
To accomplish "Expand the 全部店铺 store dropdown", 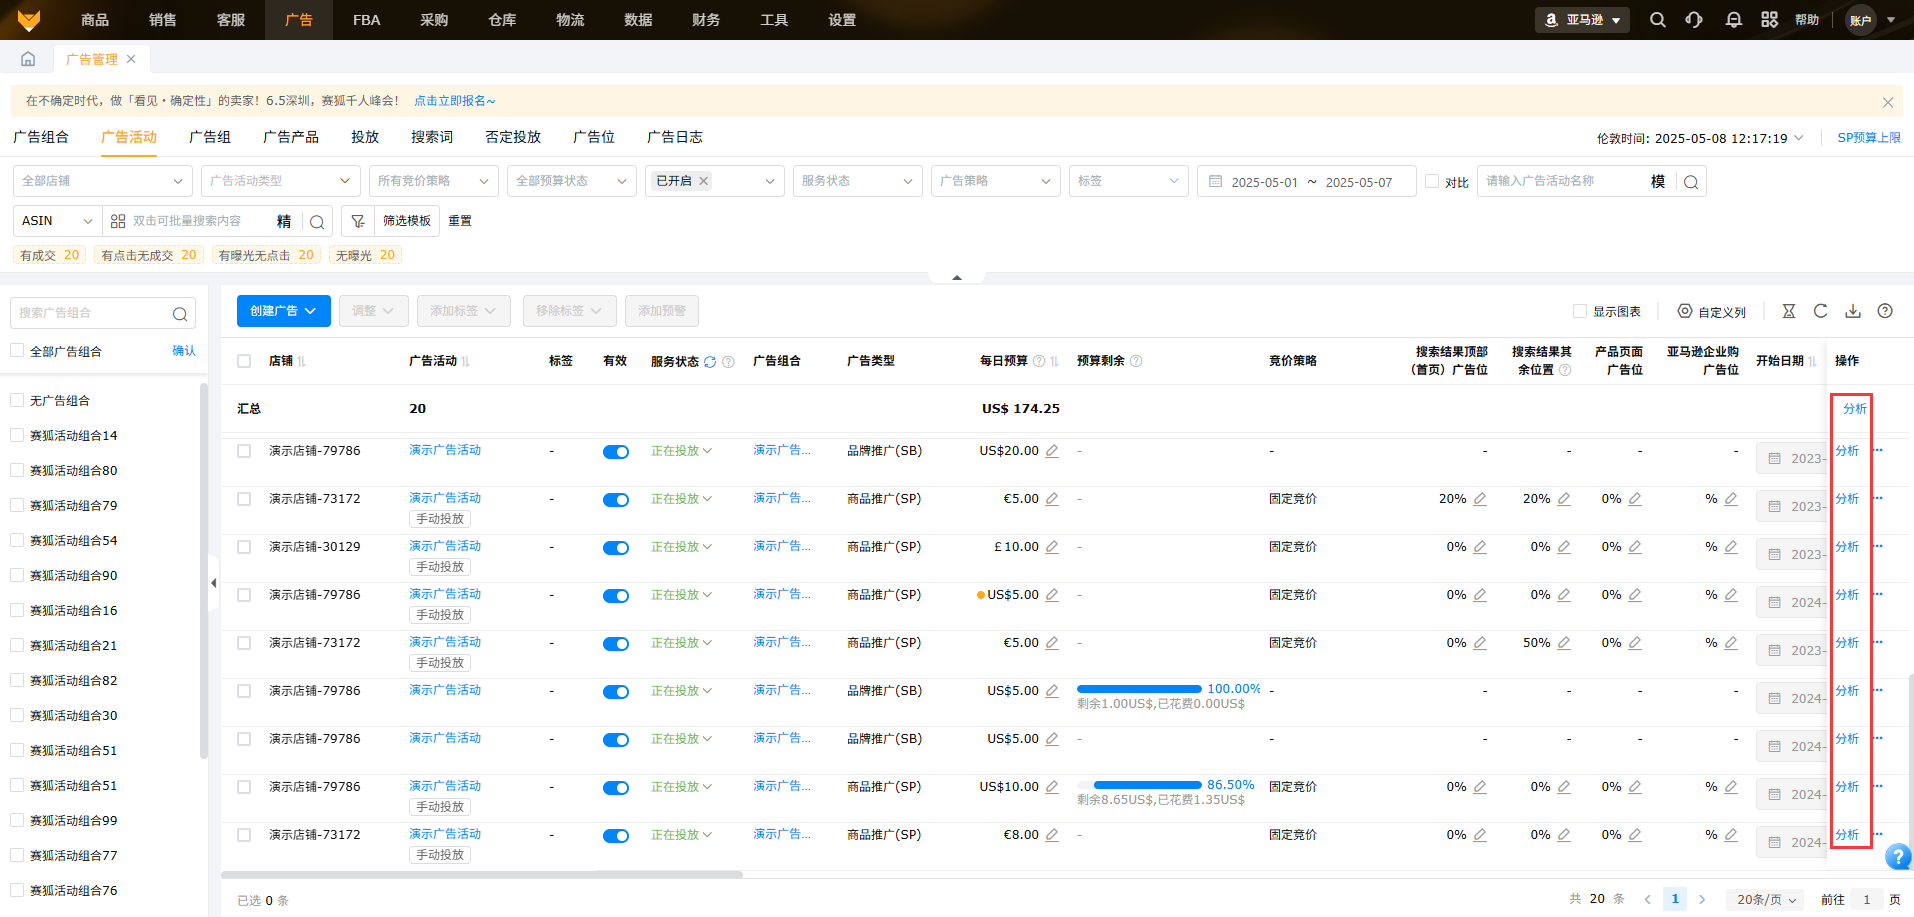I will [101, 181].
